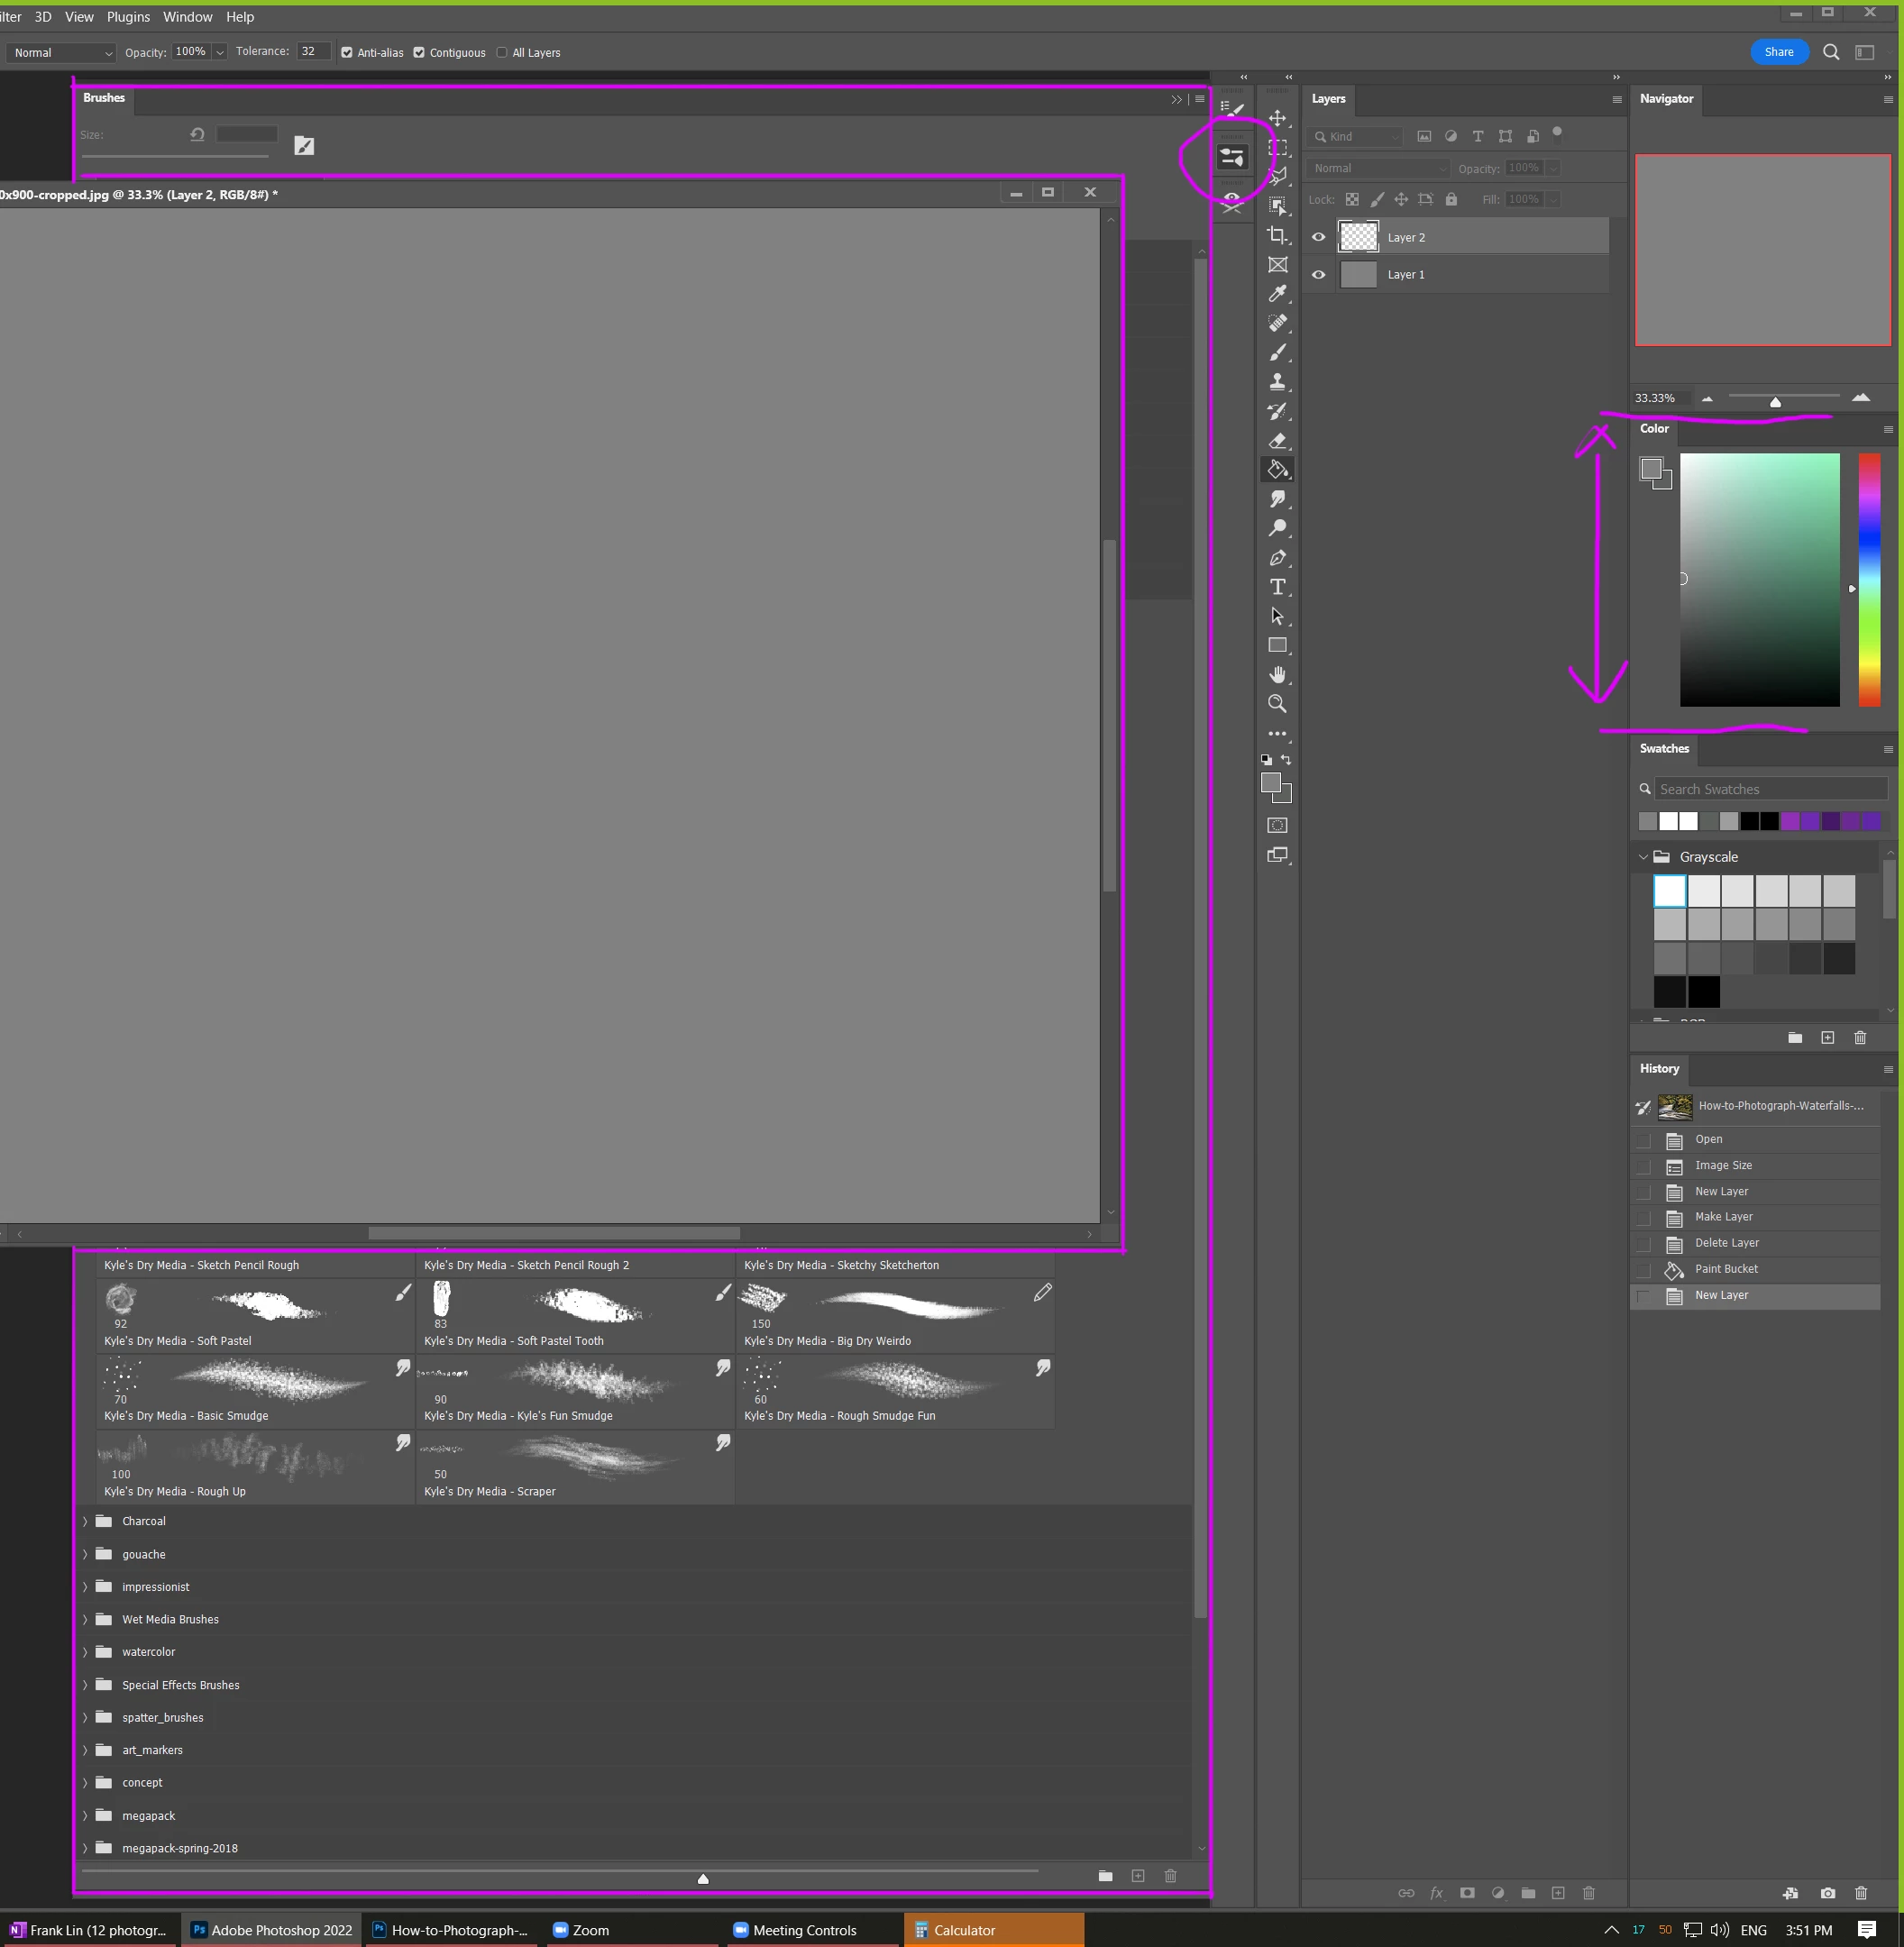The width and height of the screenshot is (1904, 1947).
Task: Select the Eraser tool
Action: pos(1277,440)
